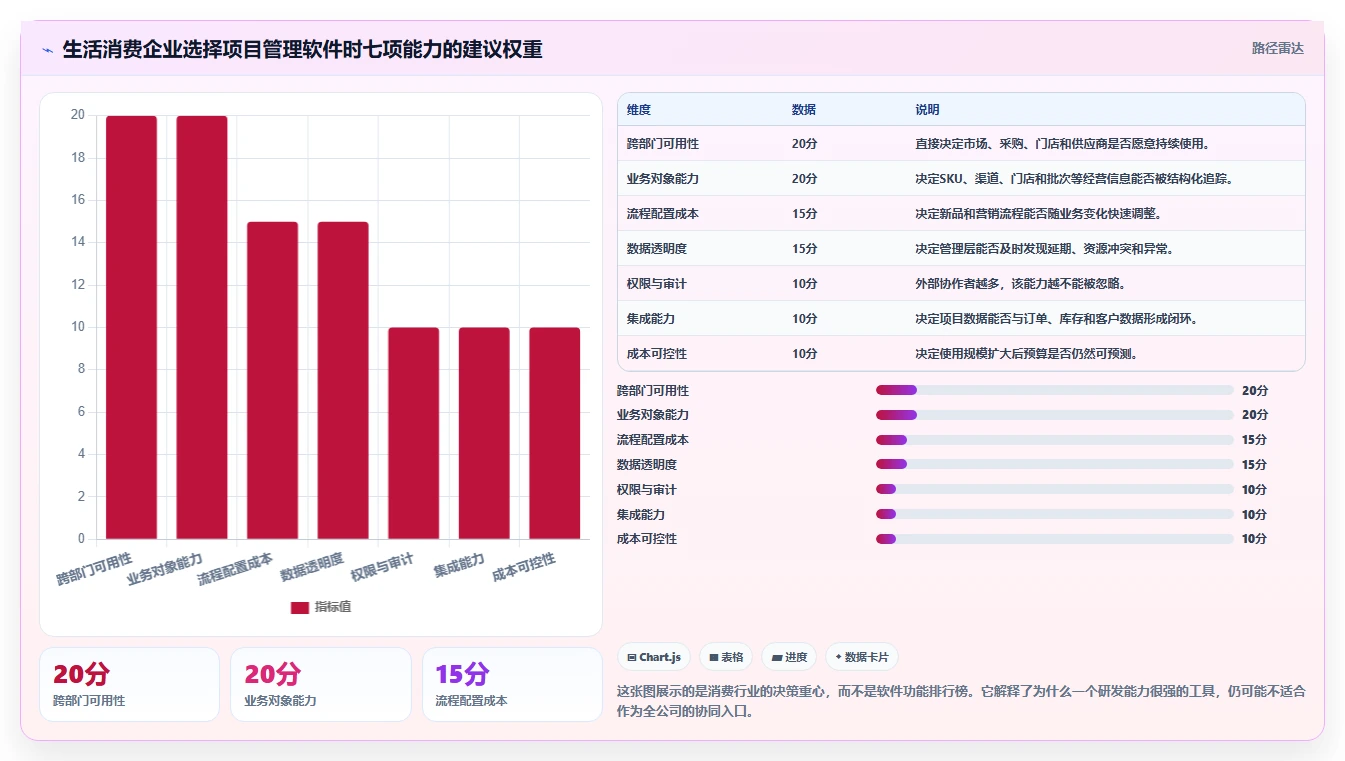The width and height of the screenshot is (1345, 761).
Task: Click the 集成能力 chart bar
Action: pyautogui.click(x=484, y=433)
